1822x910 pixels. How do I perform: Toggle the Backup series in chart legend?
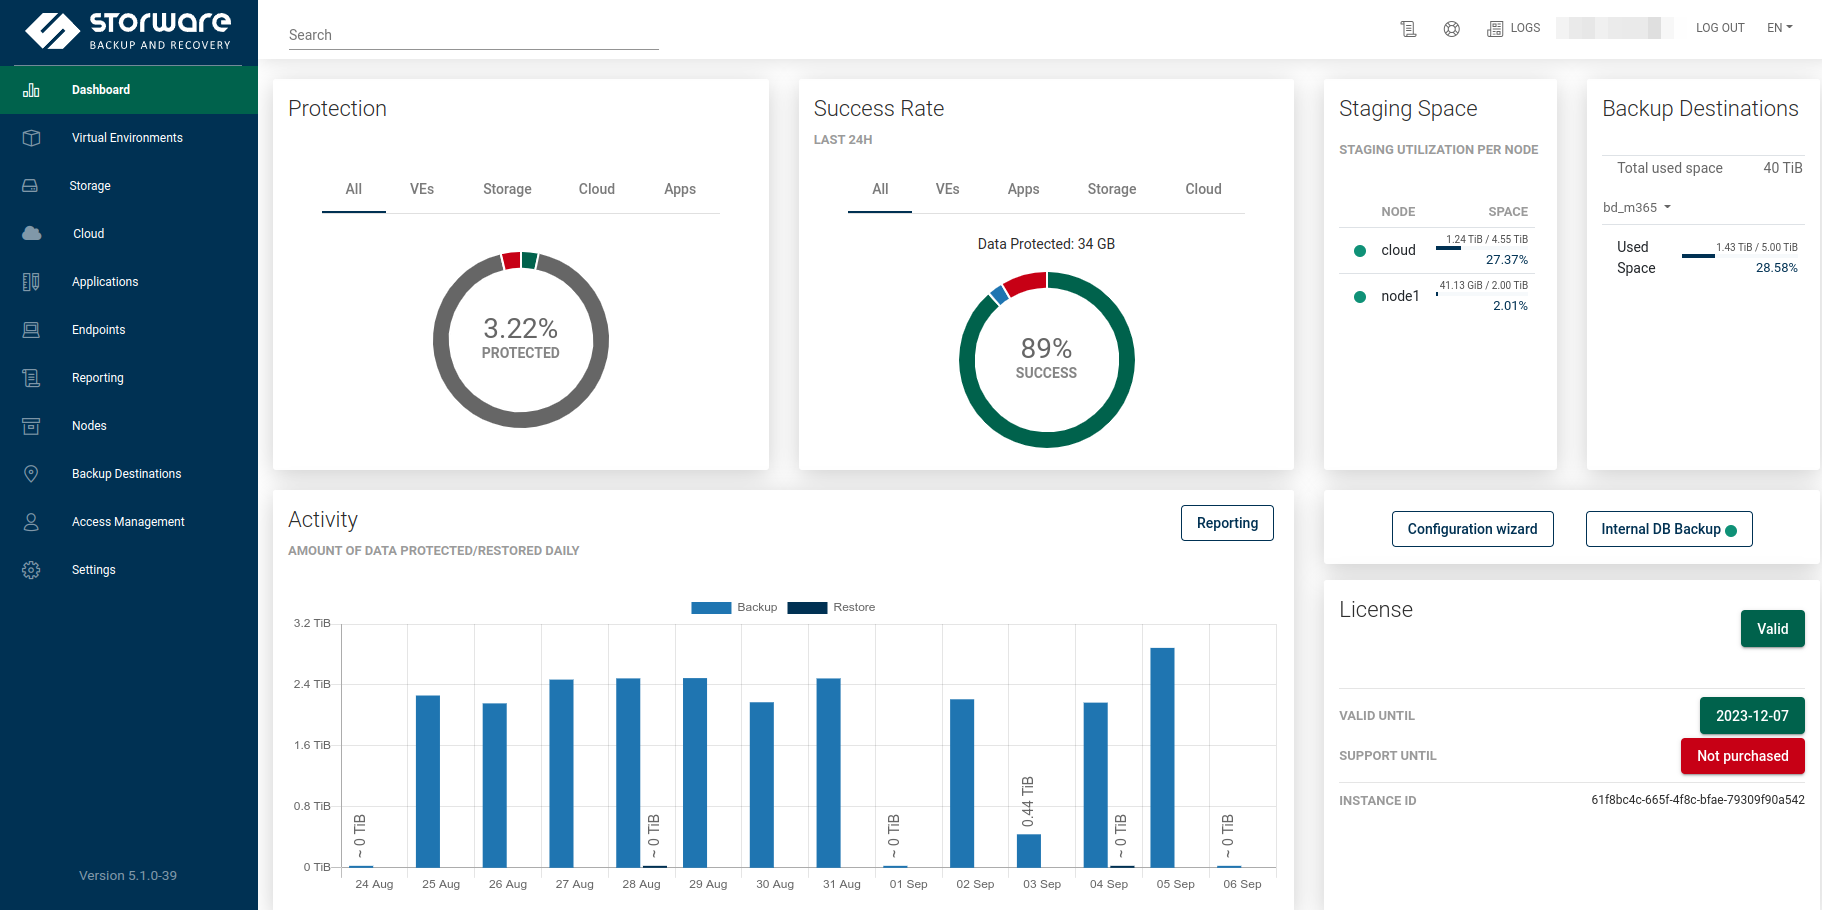[734, 607]
